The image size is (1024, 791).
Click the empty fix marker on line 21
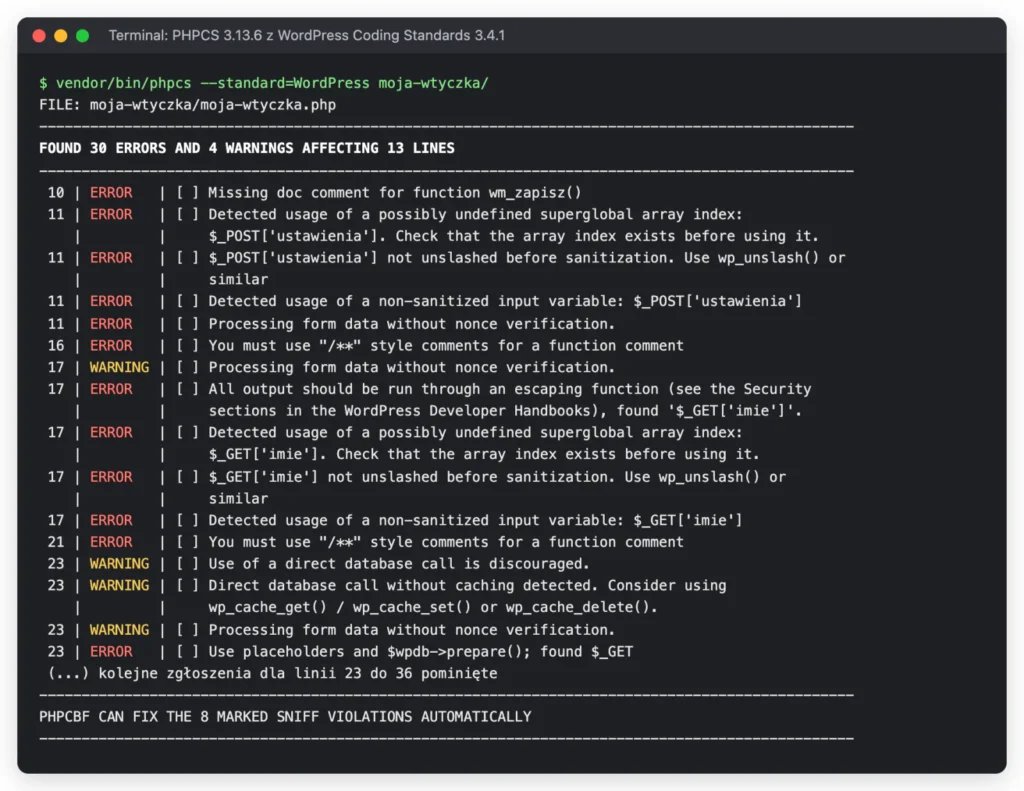pyautogui.click(x=187, y=542)
